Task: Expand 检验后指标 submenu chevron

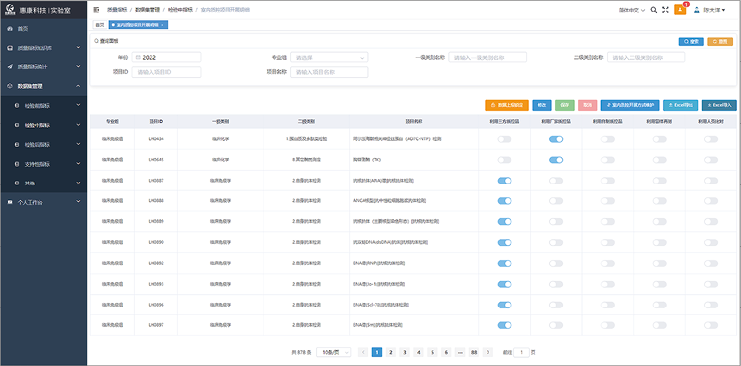Action: coord(78,145)
